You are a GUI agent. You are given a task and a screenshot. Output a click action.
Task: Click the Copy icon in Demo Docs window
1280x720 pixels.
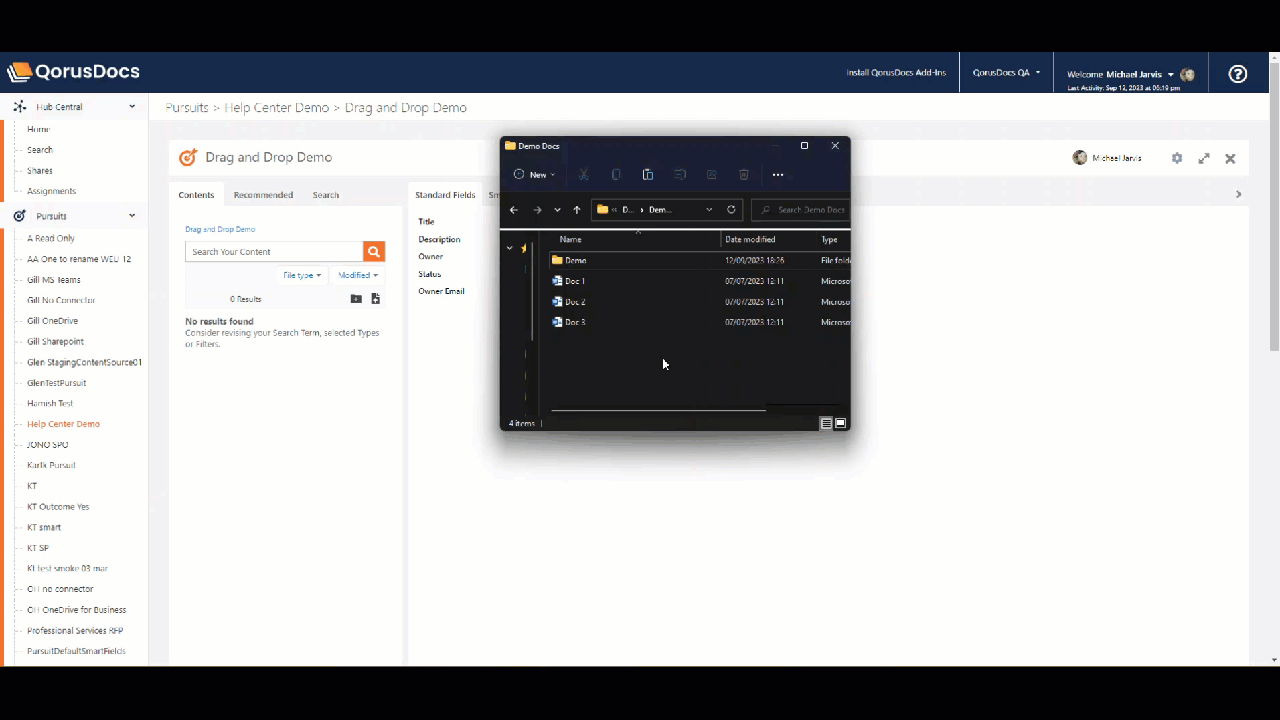615,174
